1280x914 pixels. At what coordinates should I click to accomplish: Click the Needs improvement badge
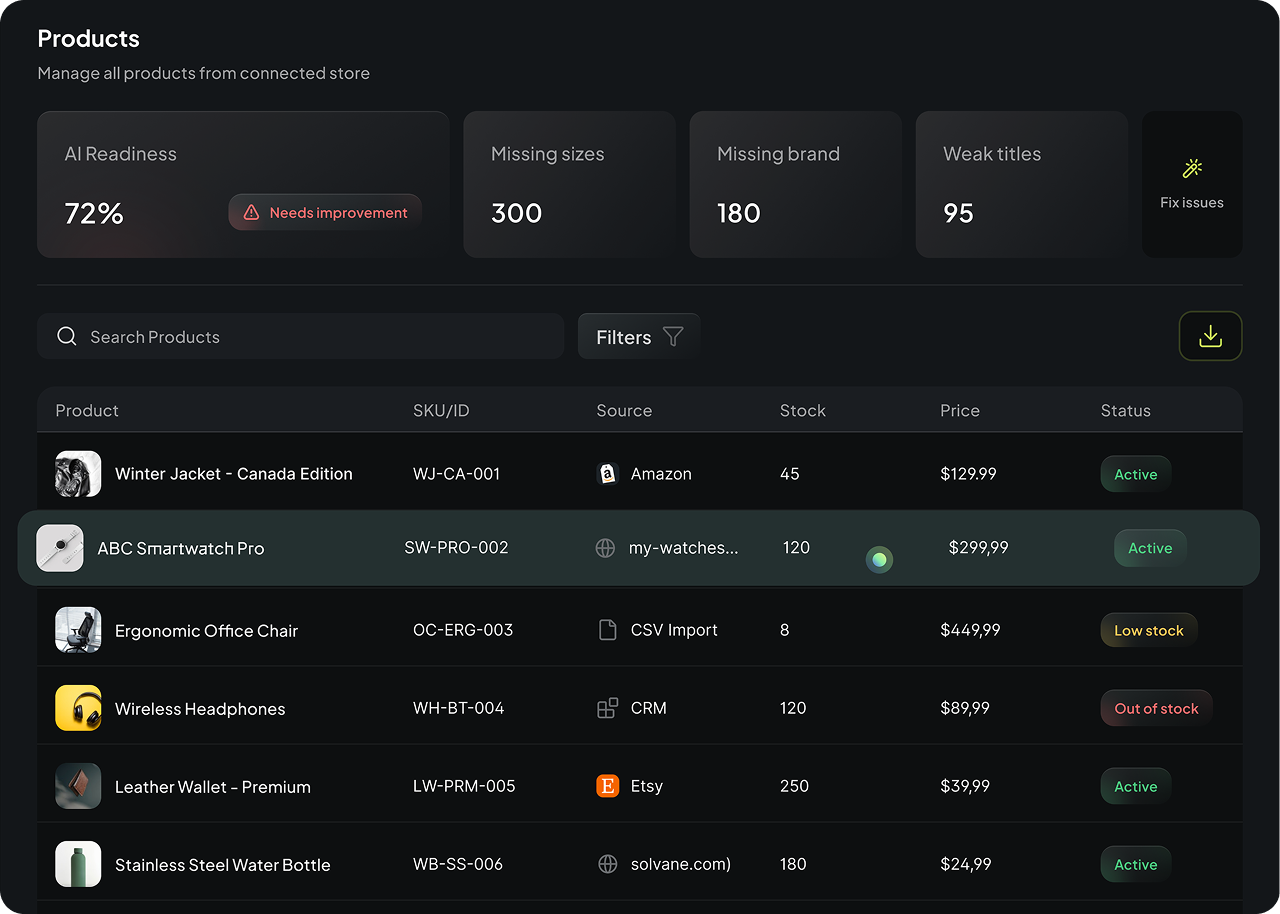[x=324, y=212]
